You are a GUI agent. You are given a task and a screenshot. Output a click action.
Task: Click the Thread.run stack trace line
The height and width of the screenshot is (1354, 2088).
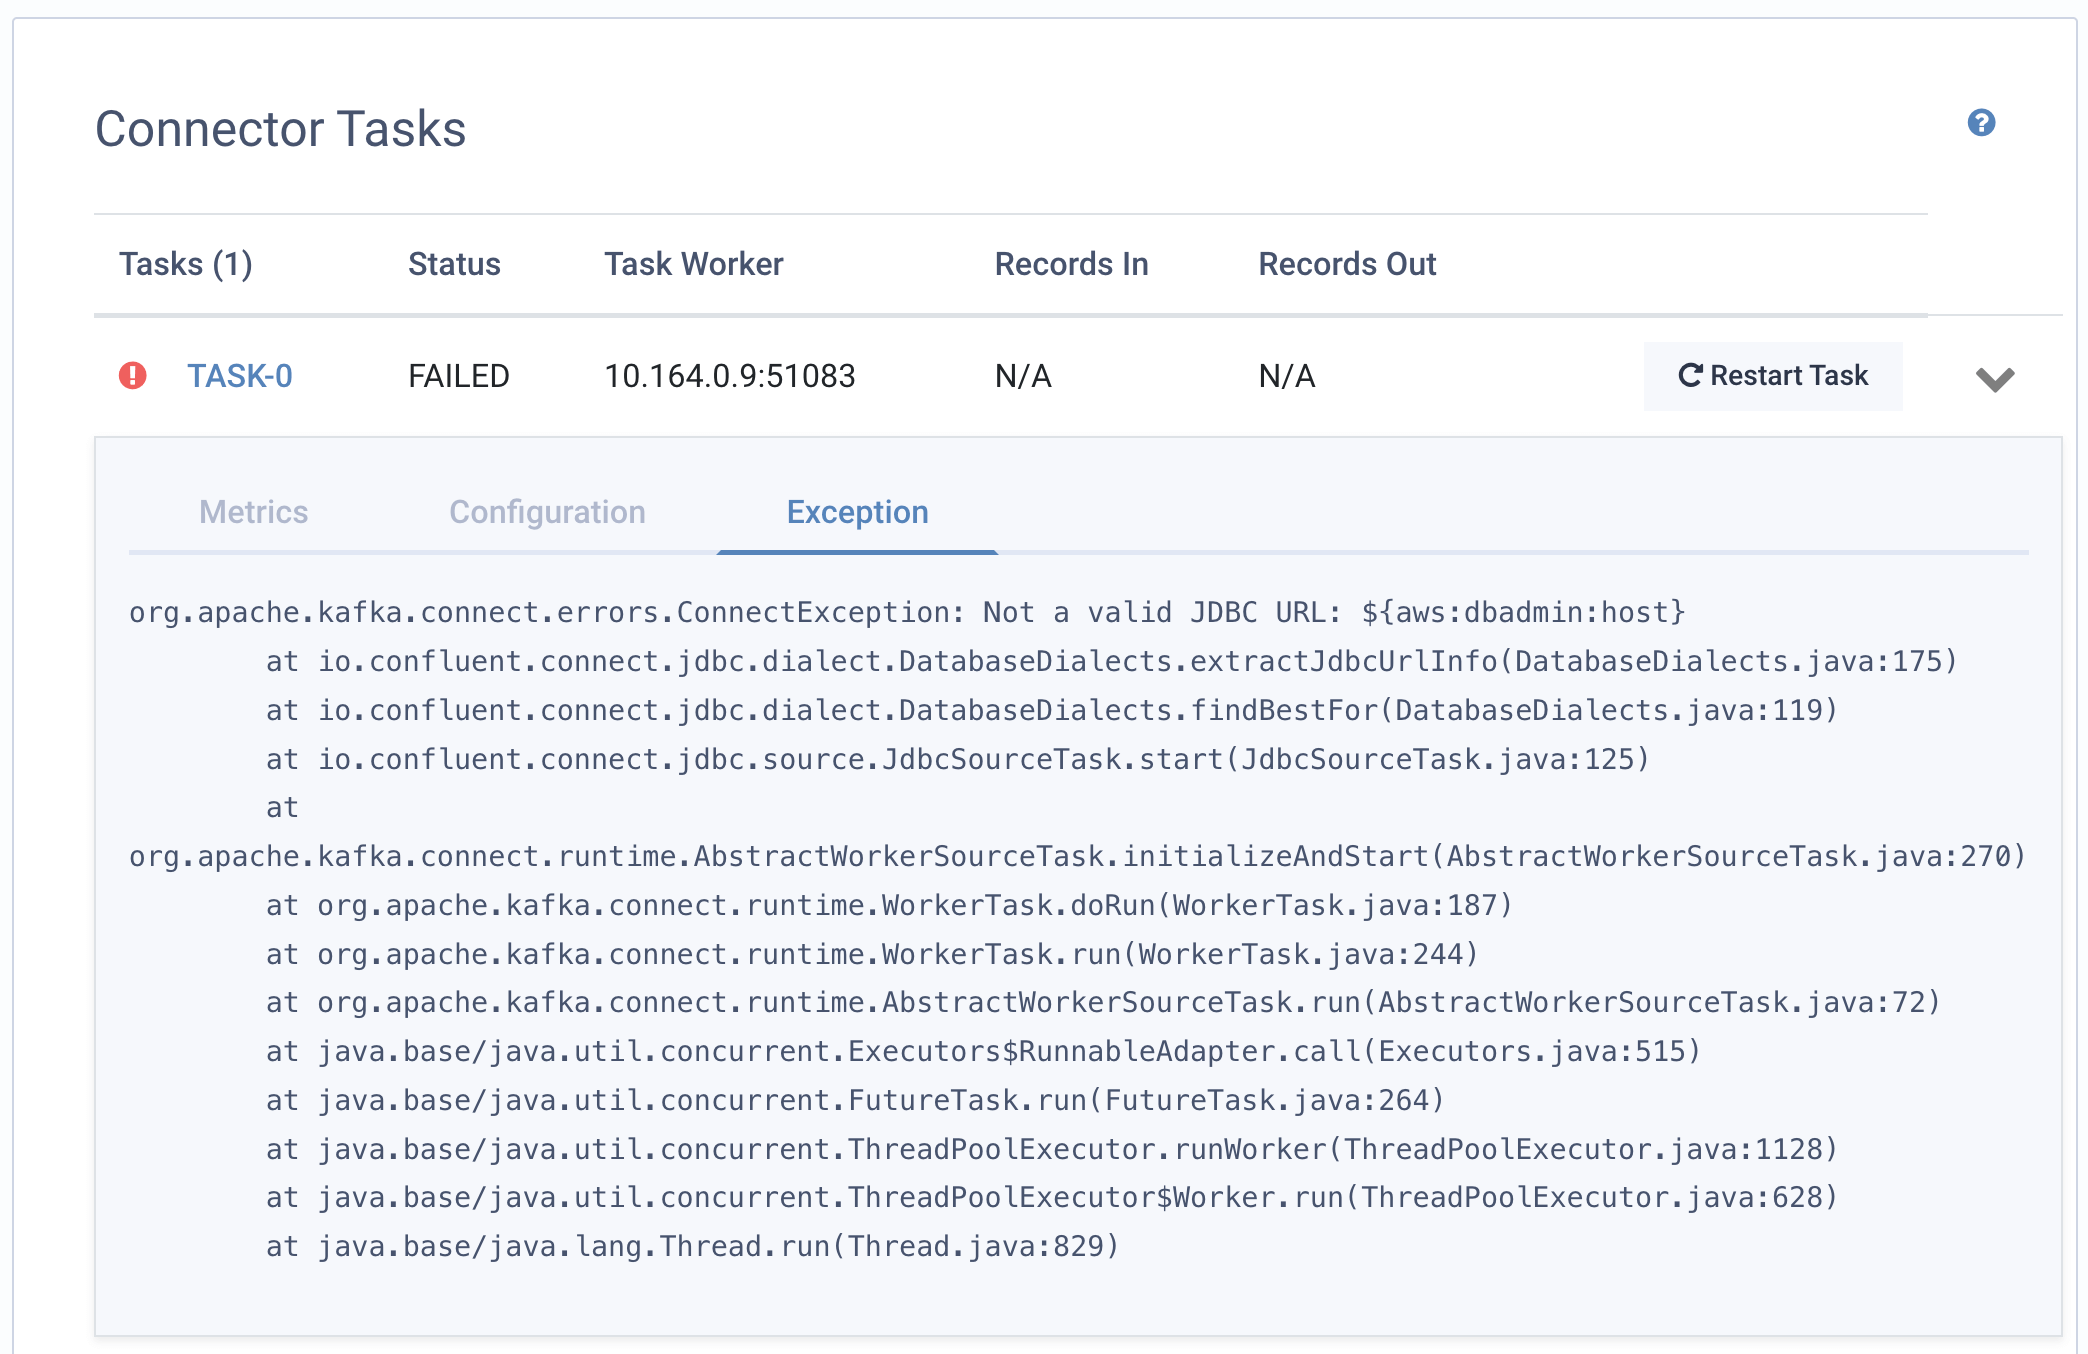click(691, 1246)
